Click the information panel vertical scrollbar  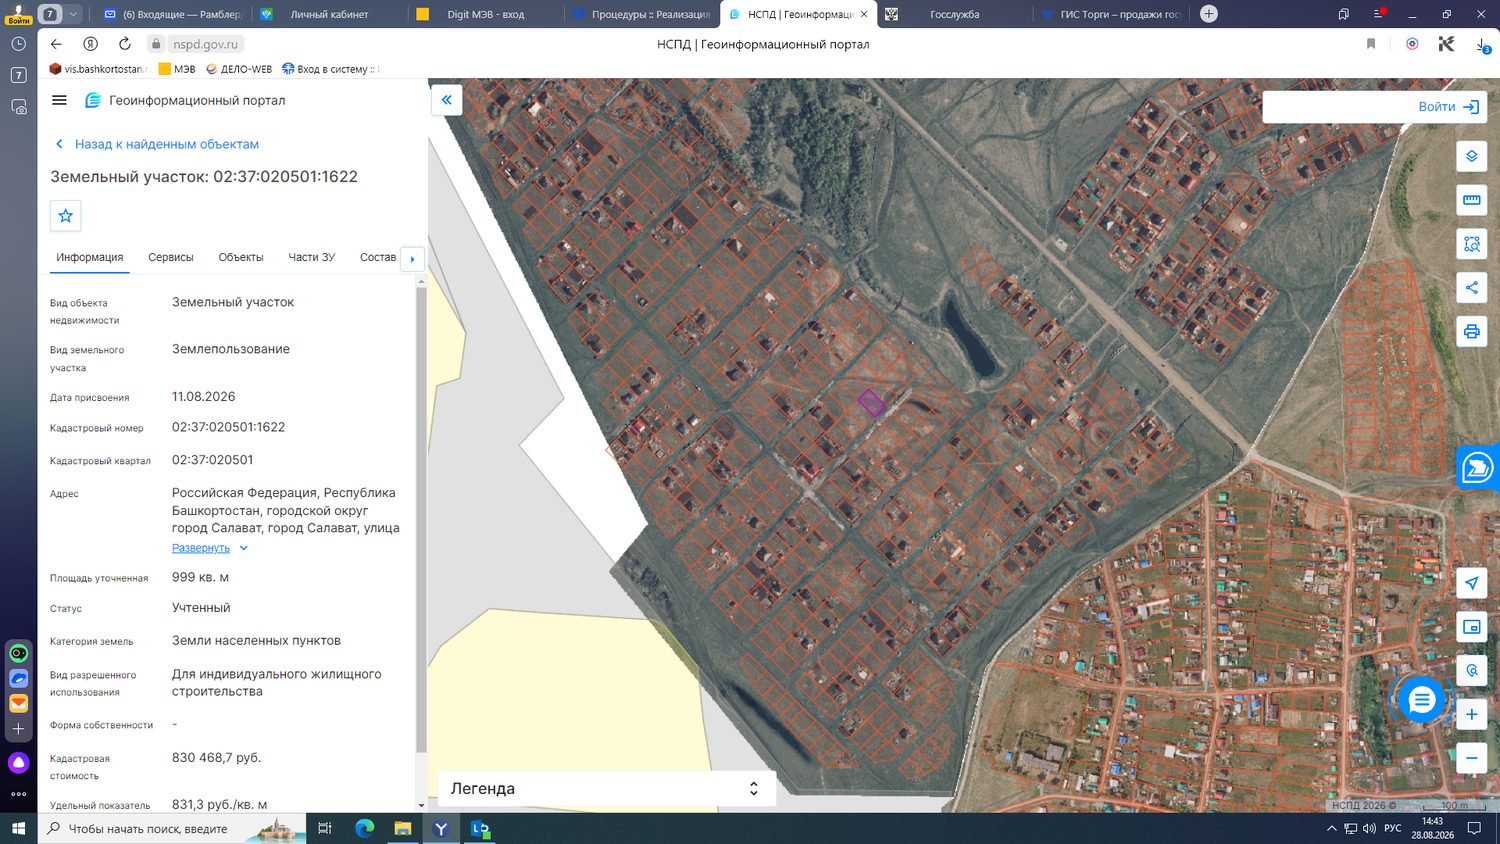click(x=421, y=520)
